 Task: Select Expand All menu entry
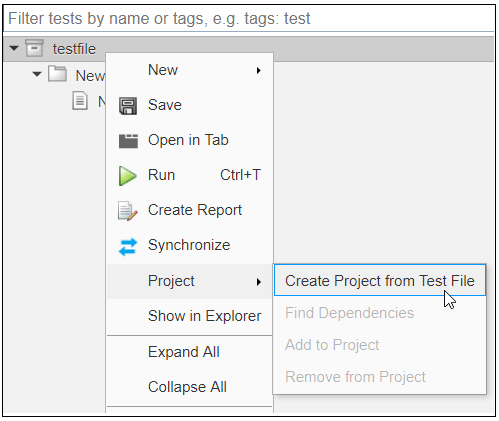point(190,352)
